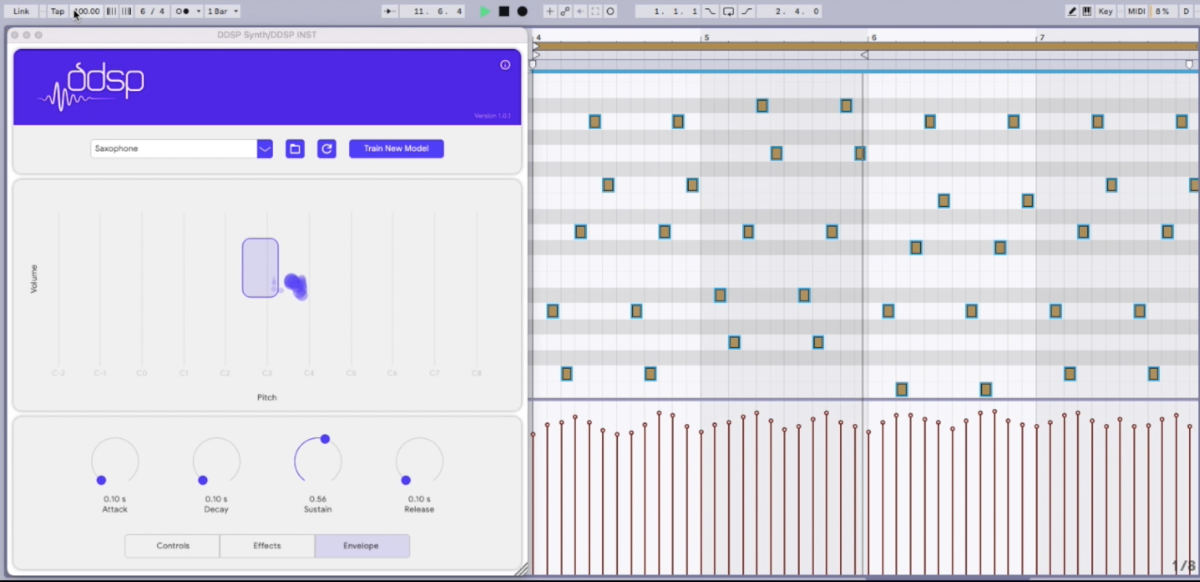1200x582 pixels.
Task: Click clip start marker triangle
Action: point(536,55)
